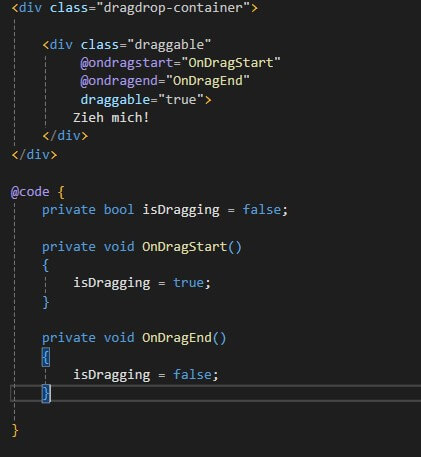This screenshot has height=457, width=421.
Task: Click the OnDragStart() method declaration name
Action: pos(184,247)
